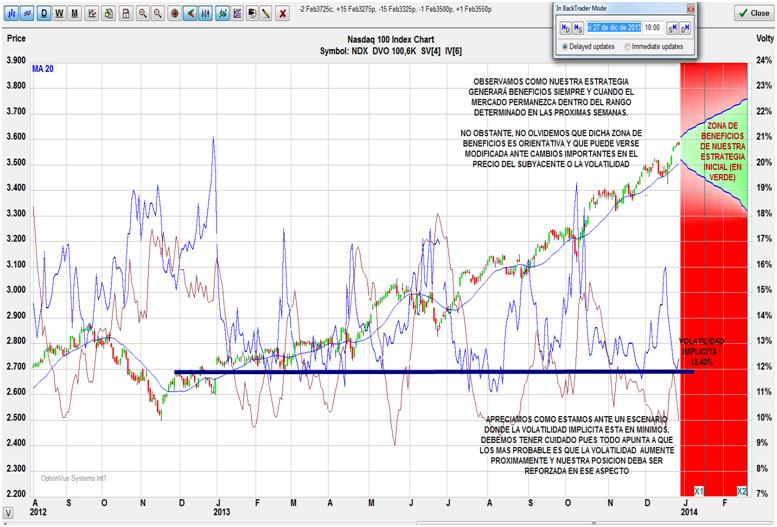The image size is (777, 527).
Task: Click the copy chart icon
Action: tap(109, 13)
